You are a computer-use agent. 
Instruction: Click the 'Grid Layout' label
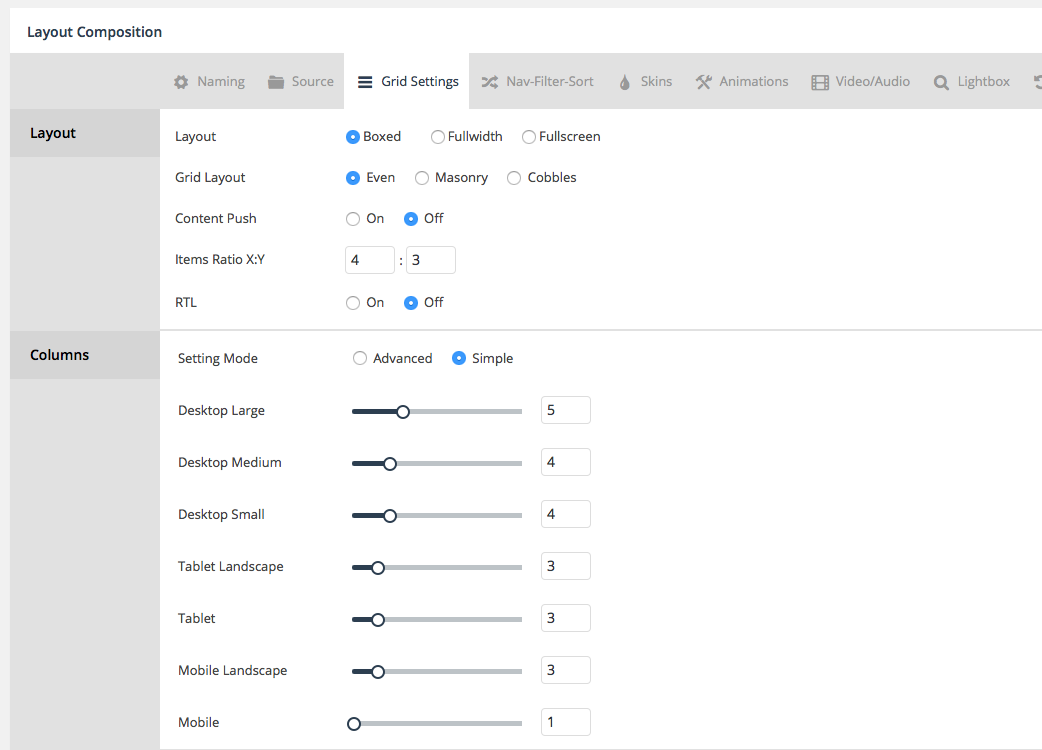coord(210,178)
